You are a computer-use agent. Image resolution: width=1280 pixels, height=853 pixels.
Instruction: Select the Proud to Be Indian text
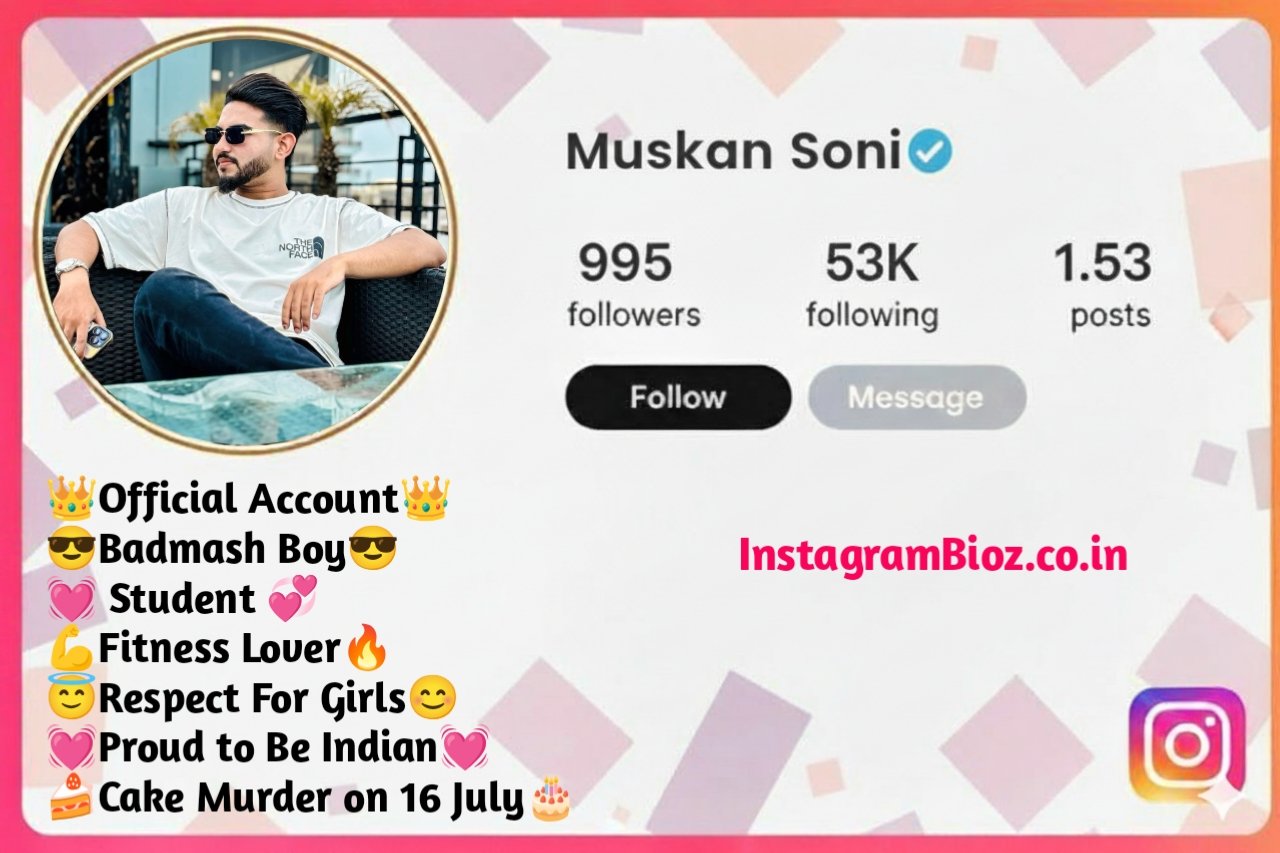(x=268, y=748)
